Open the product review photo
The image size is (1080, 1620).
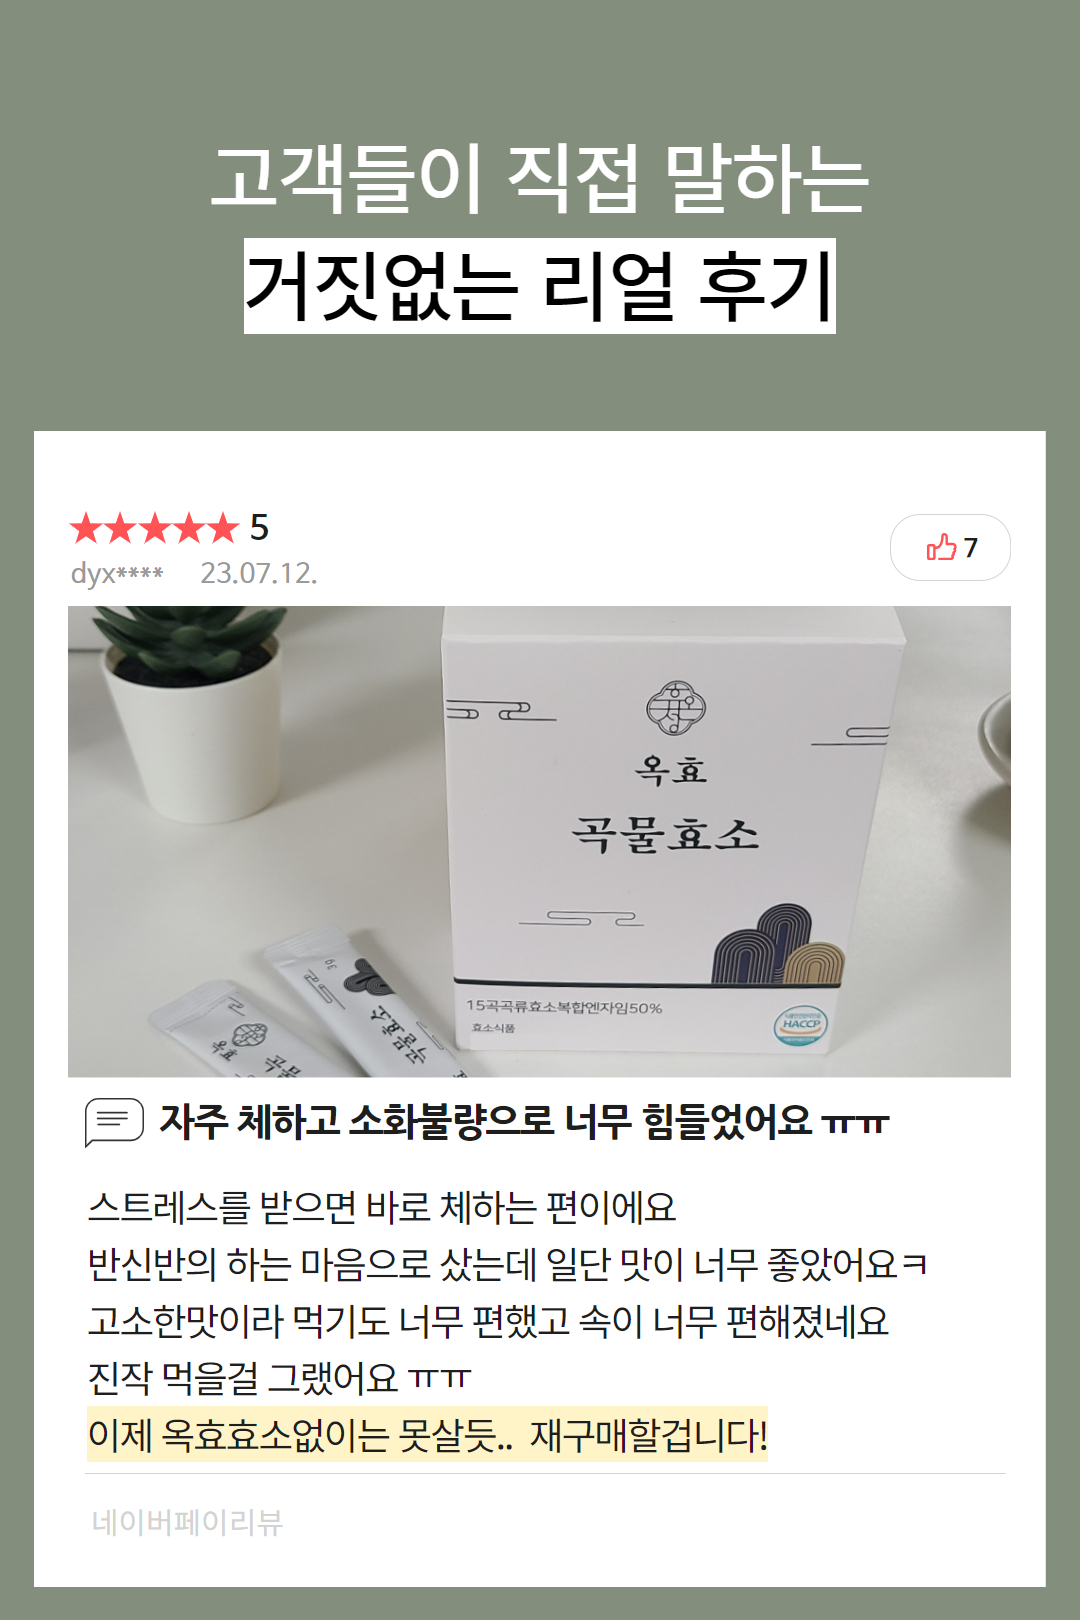(x=539, y=841)
